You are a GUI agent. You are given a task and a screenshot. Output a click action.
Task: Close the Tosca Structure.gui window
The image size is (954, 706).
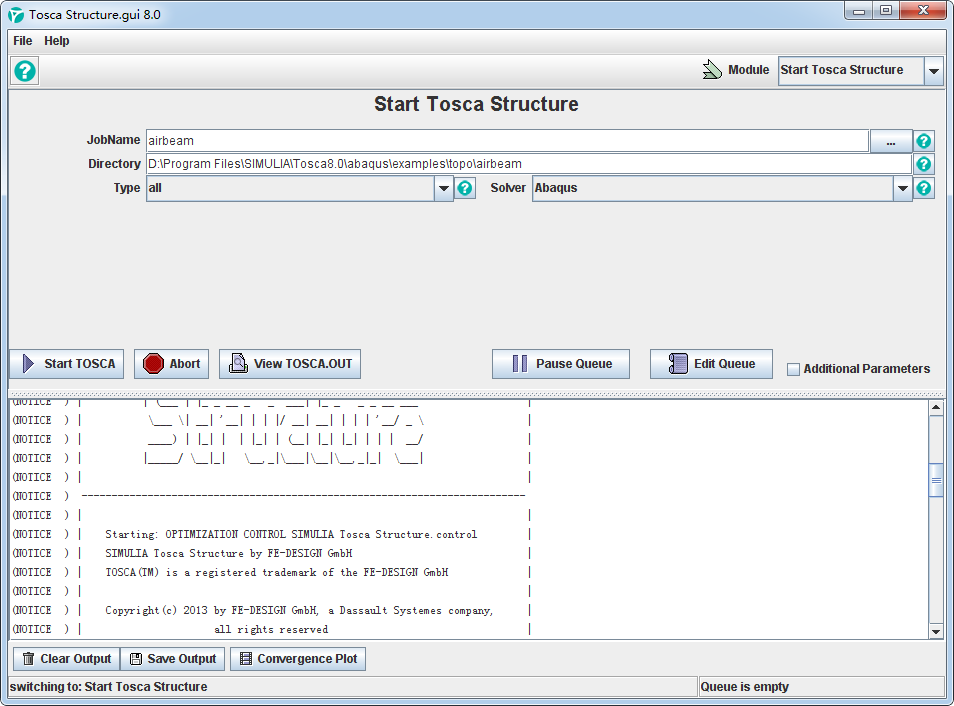coord(924,10)
